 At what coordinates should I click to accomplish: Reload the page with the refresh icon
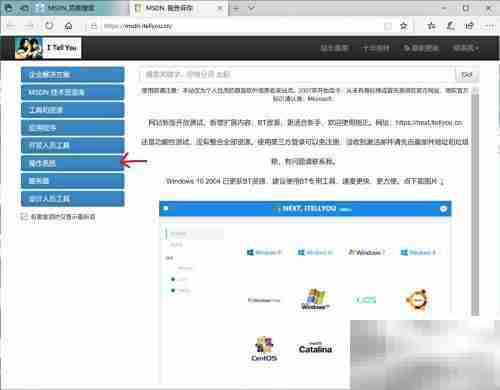click(x=49, y=26)
